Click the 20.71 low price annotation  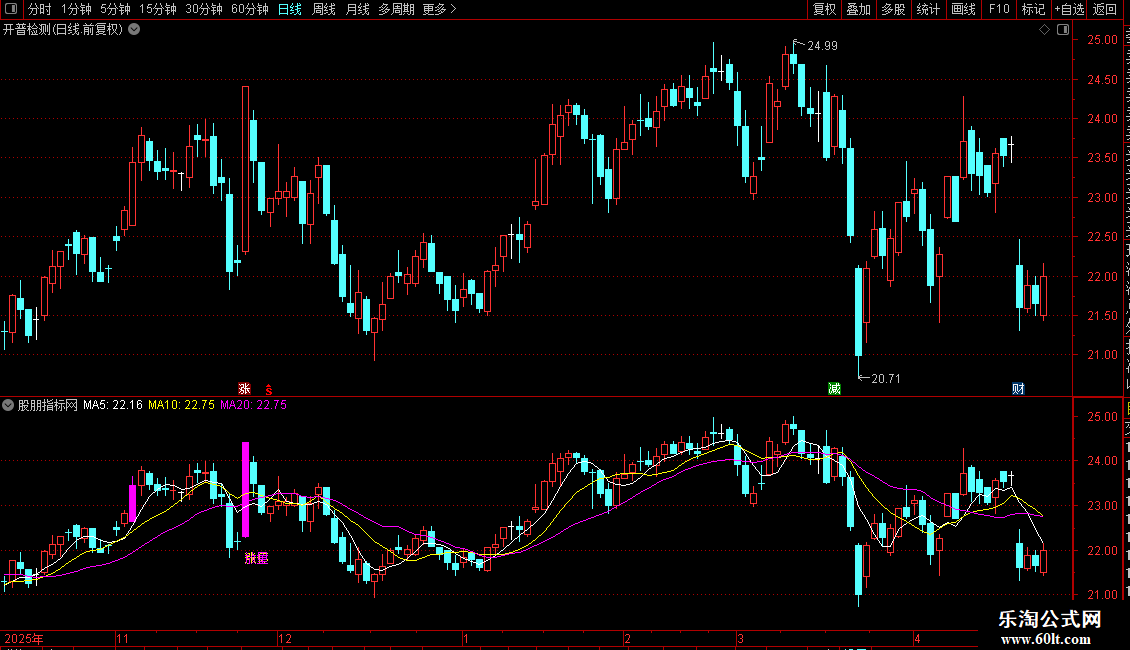(886, 378)
